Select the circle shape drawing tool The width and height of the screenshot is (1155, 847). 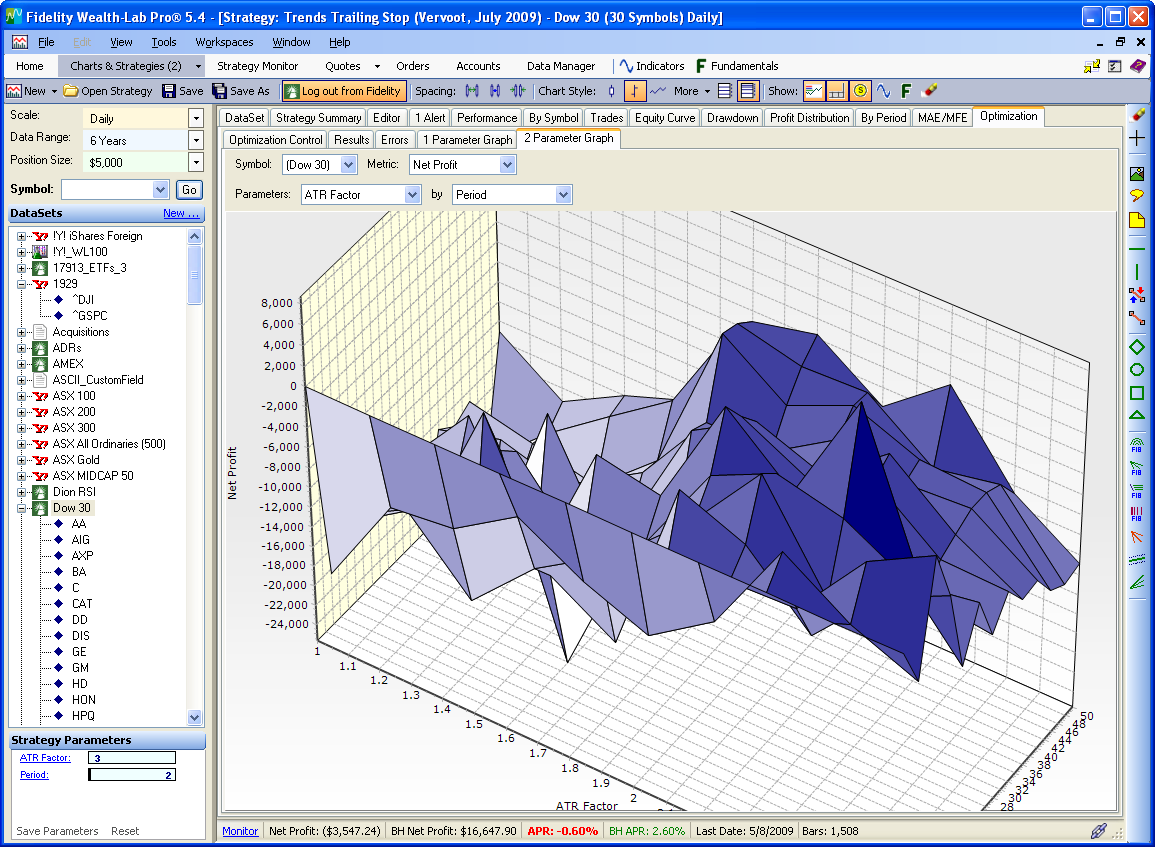pos(1137,369)
